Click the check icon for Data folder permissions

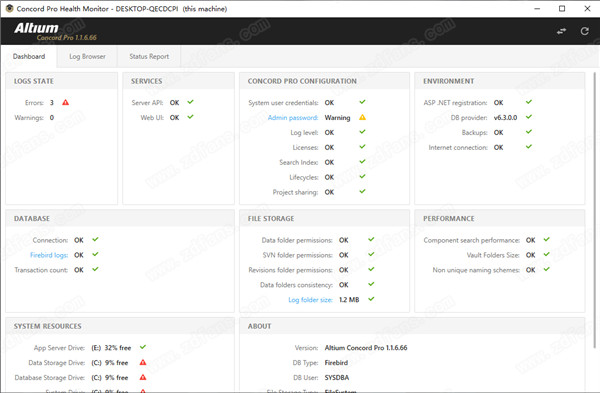[x=371, y=239]
